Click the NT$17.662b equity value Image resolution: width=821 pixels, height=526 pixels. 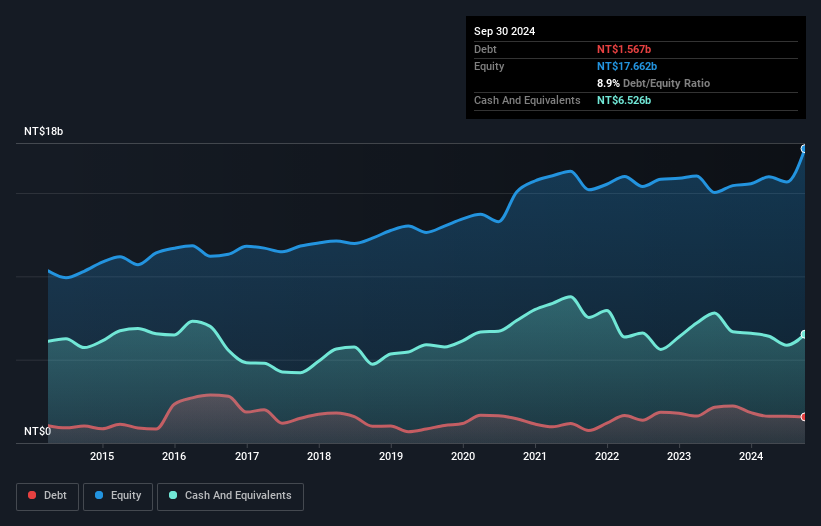tap(627, 66)
